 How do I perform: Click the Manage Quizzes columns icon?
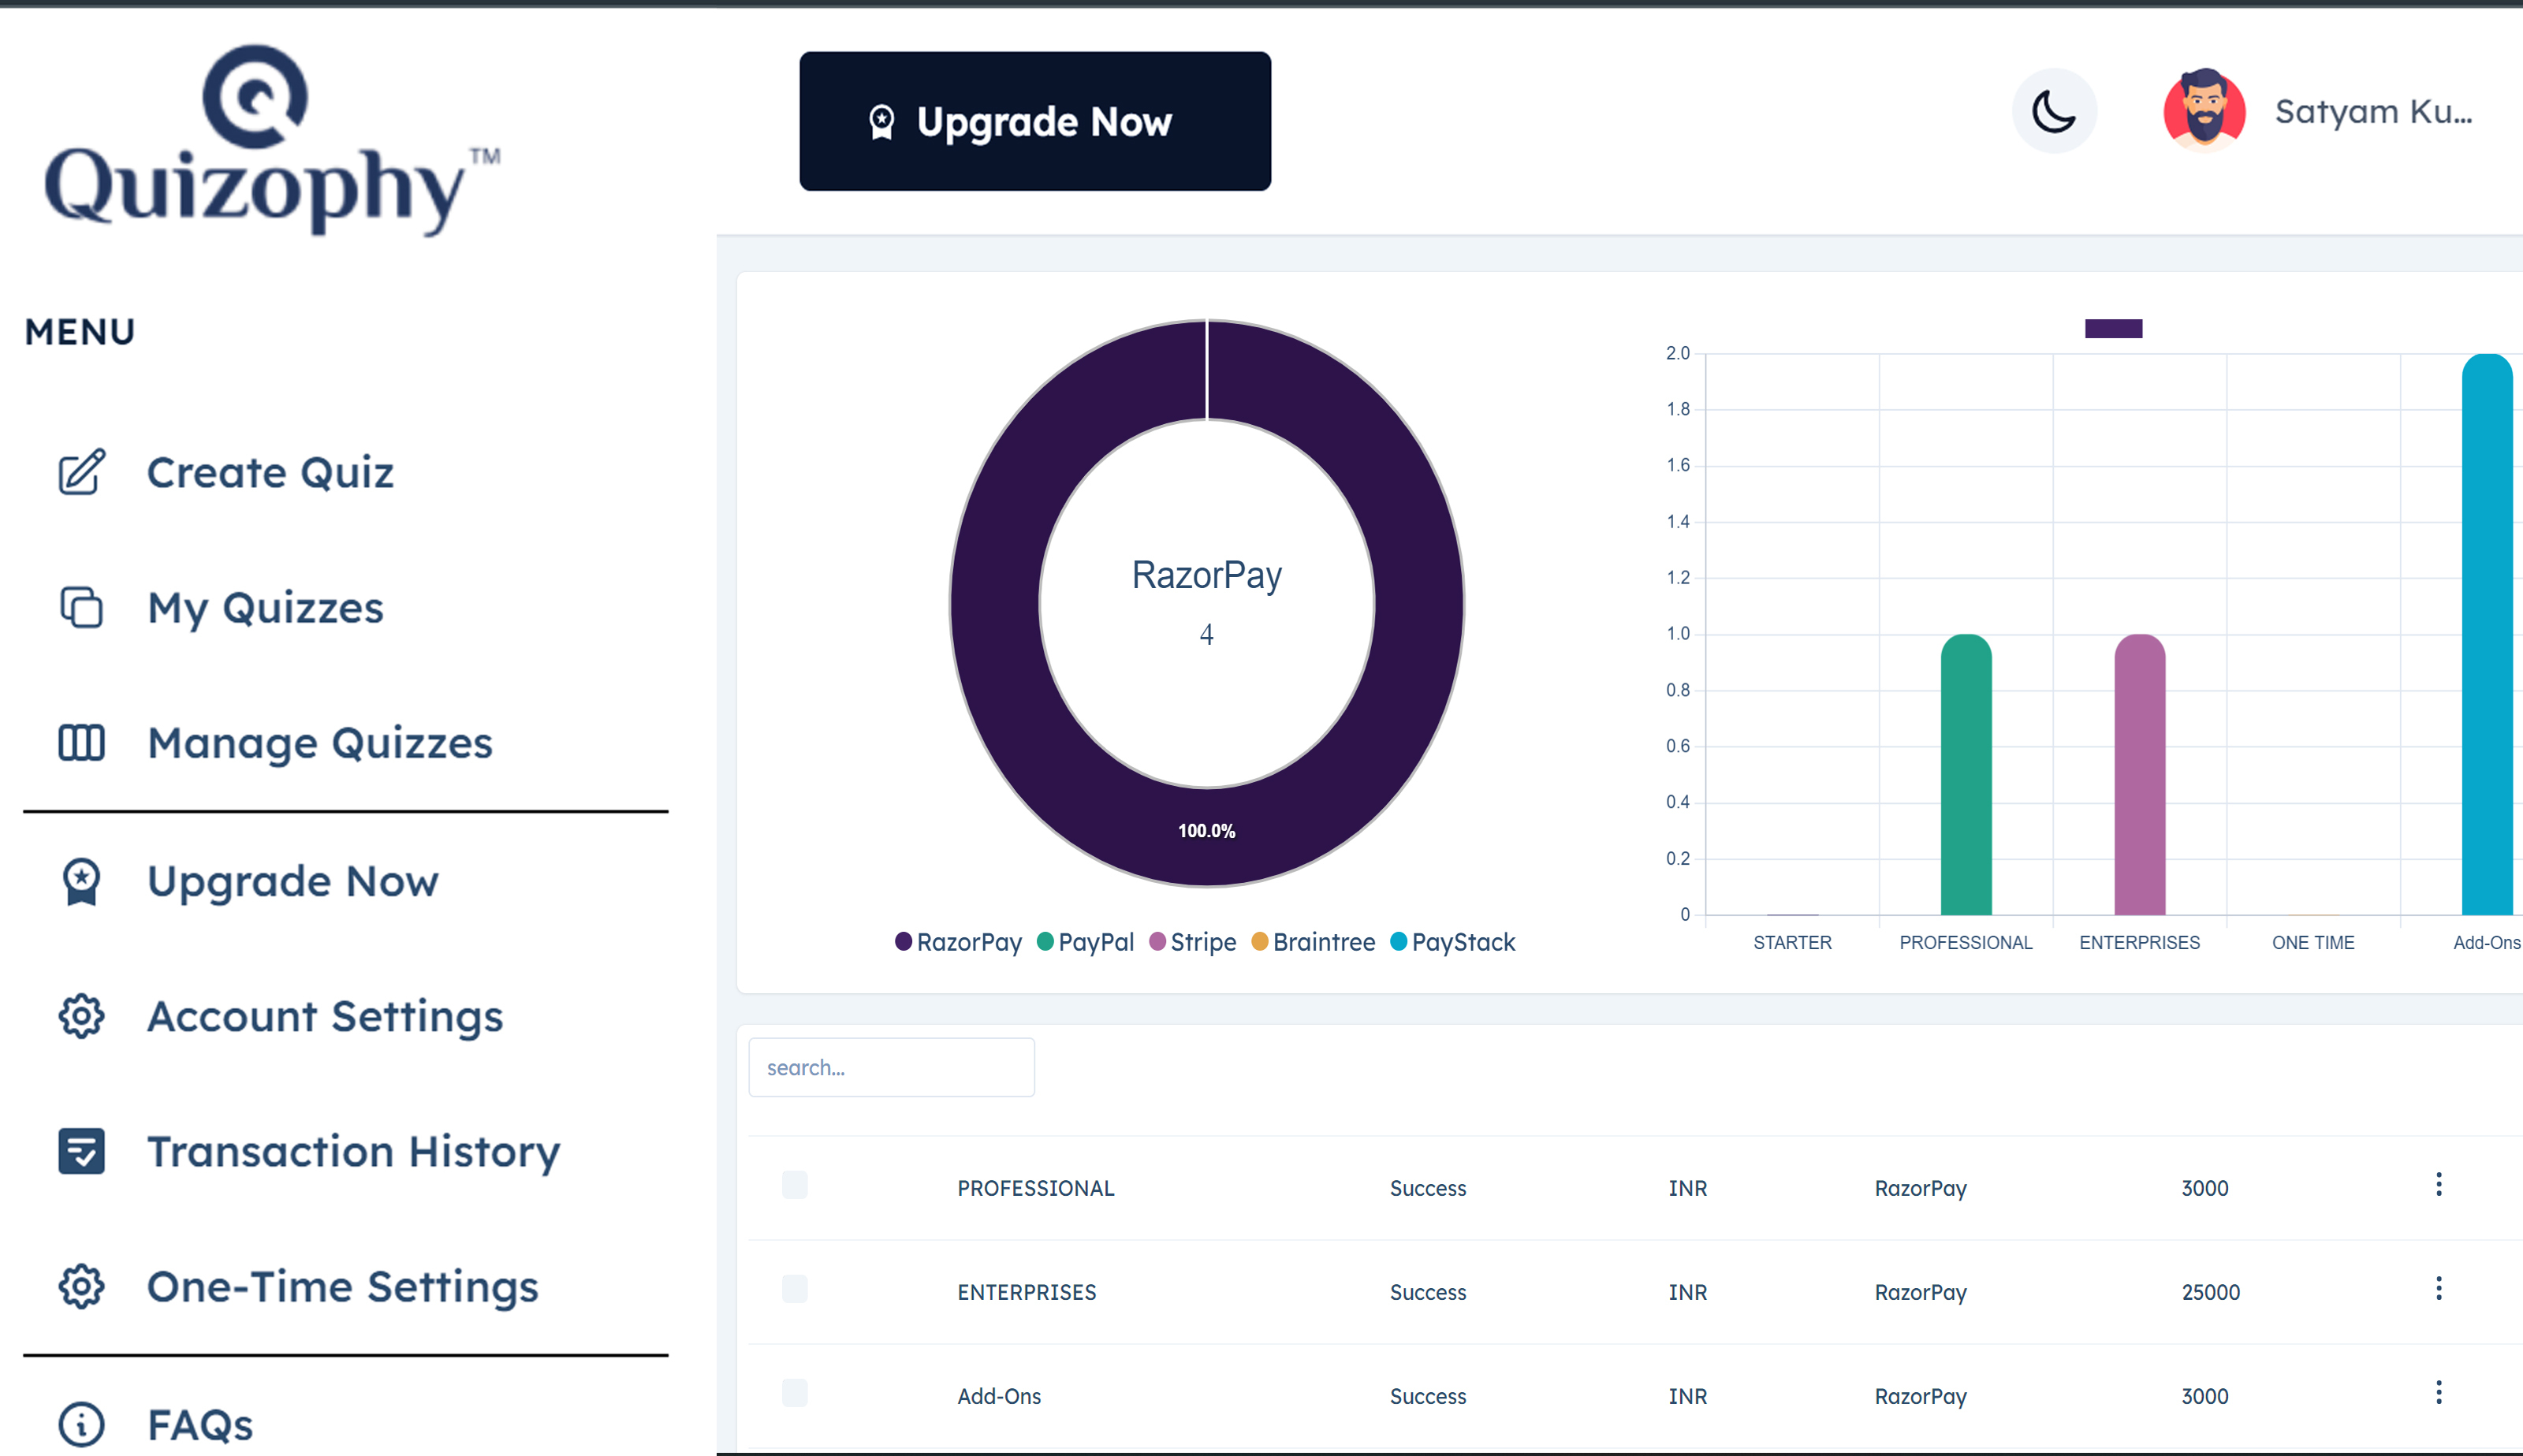pos(81,742)
